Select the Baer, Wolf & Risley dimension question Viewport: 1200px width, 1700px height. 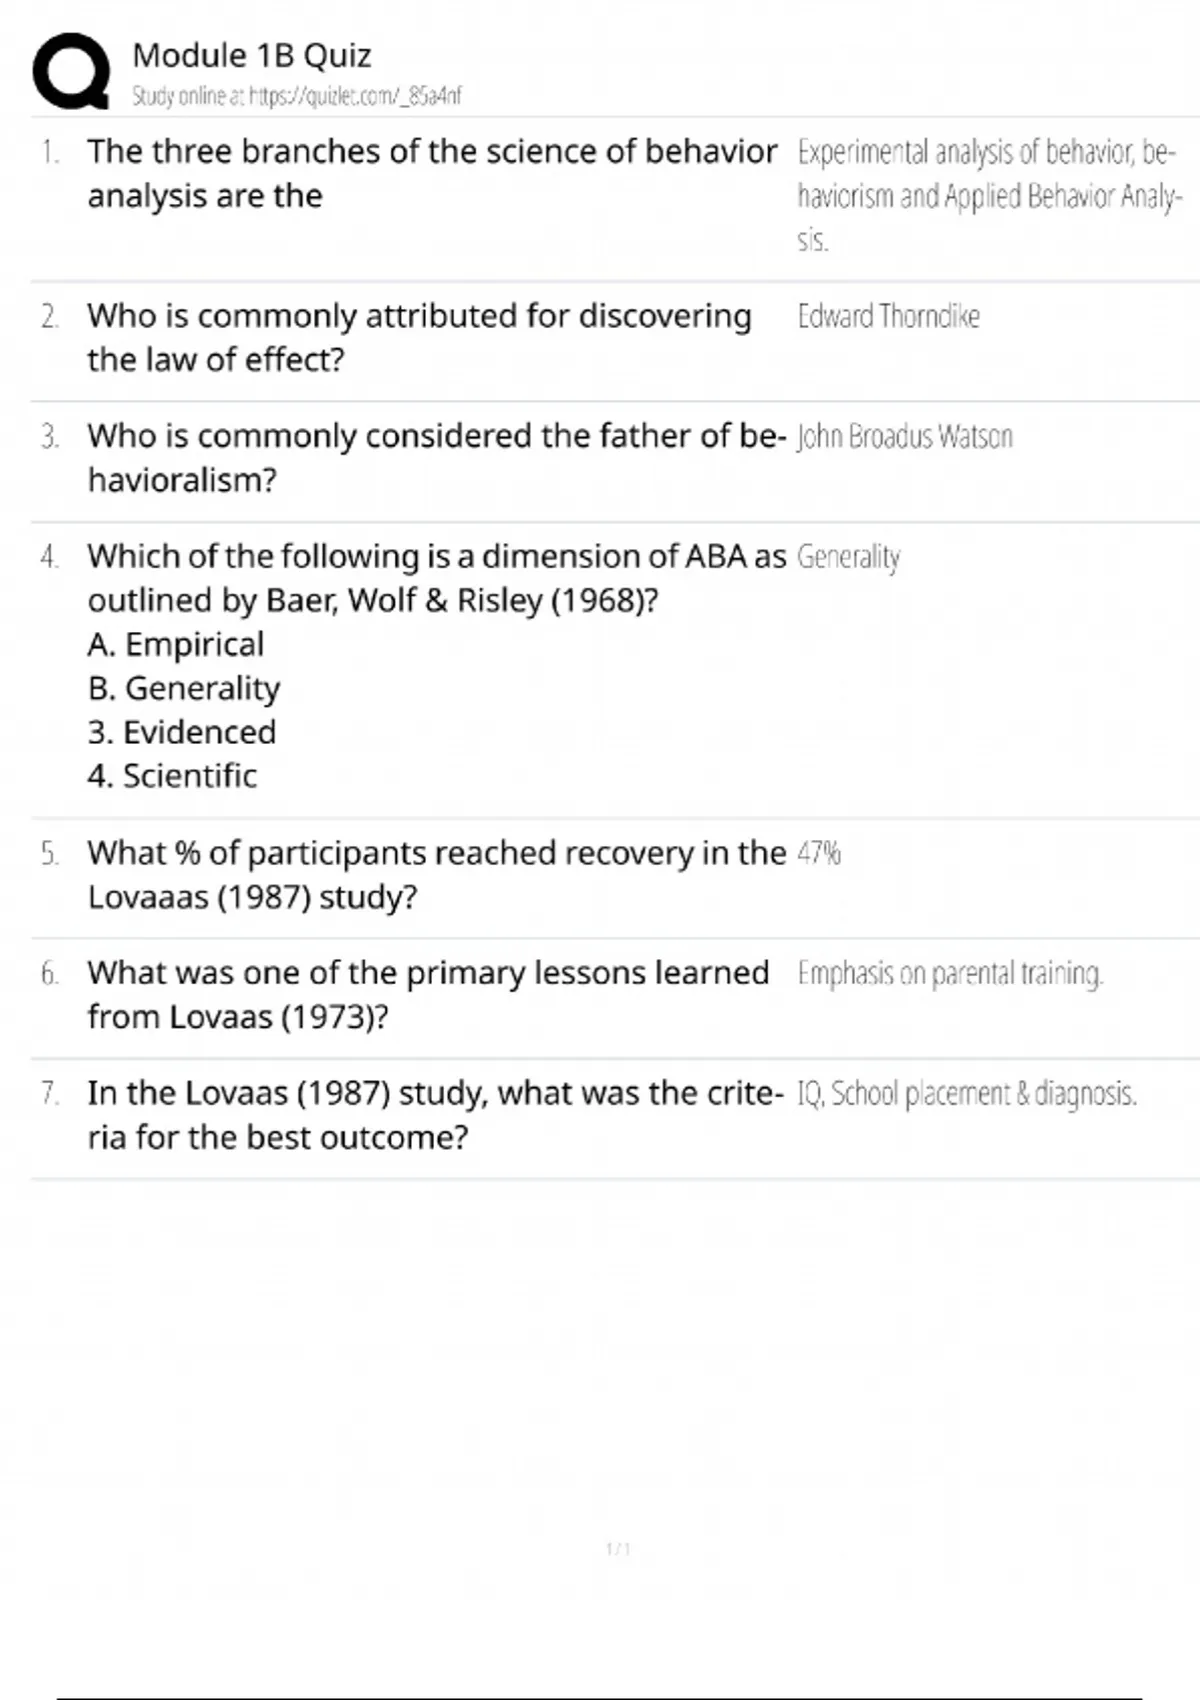tap(436, 577)
